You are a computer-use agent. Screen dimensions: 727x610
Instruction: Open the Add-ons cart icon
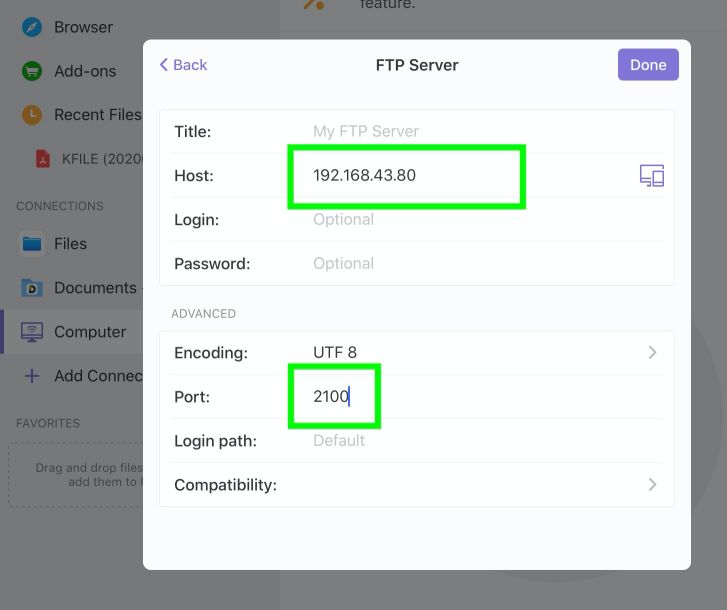coord(32,71)
